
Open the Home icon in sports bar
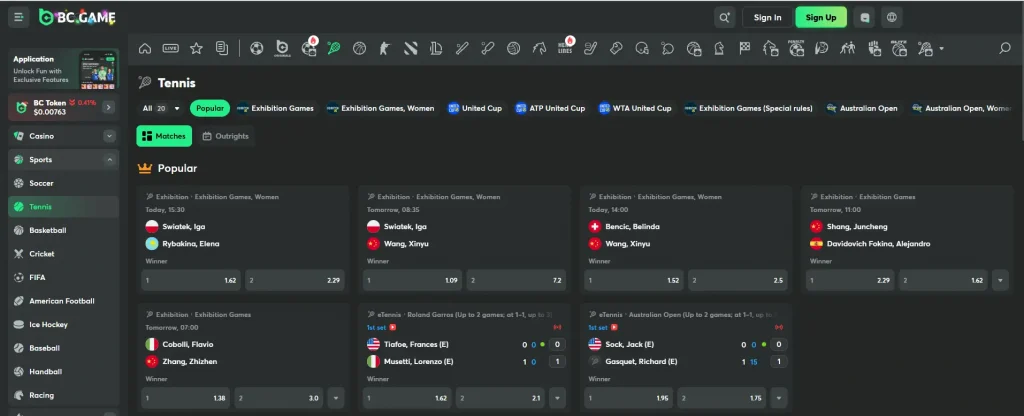tap(145, 48)
